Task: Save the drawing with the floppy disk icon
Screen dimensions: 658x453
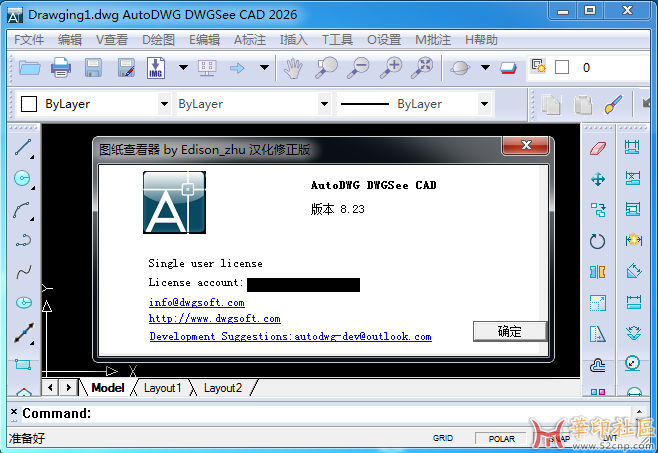Action: pyautogui.click(x=93, y=68)
